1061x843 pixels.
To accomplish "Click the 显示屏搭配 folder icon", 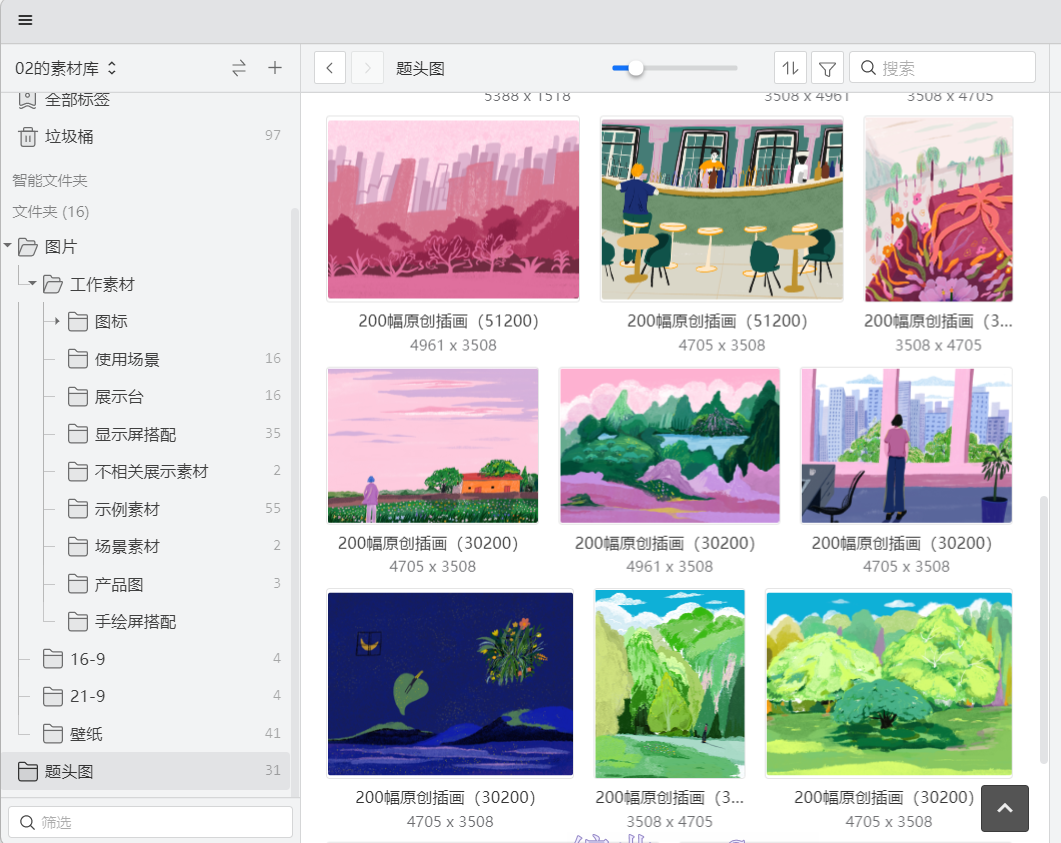I will click(x=78, y=434).
